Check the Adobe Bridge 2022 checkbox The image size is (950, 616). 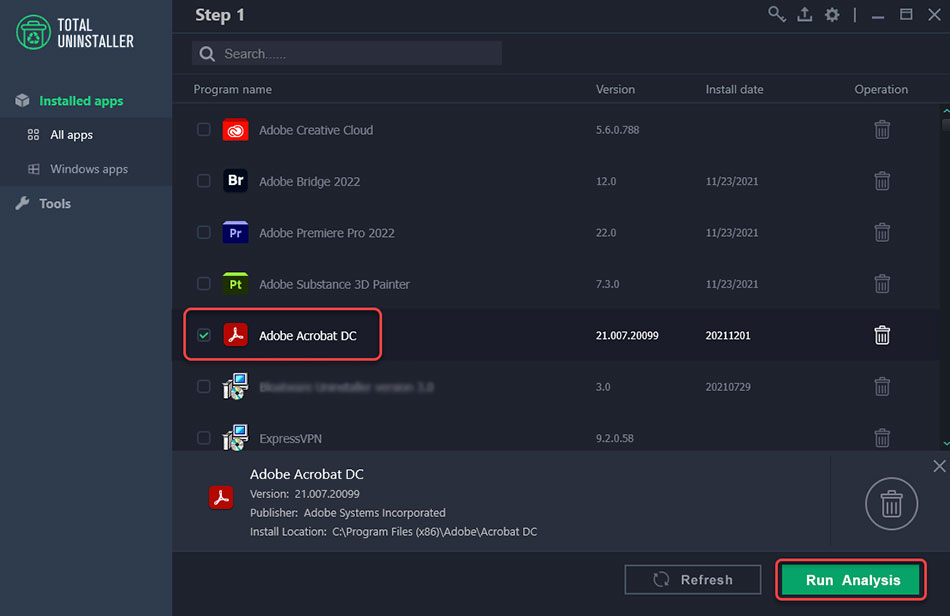click(x=204, y=180)
